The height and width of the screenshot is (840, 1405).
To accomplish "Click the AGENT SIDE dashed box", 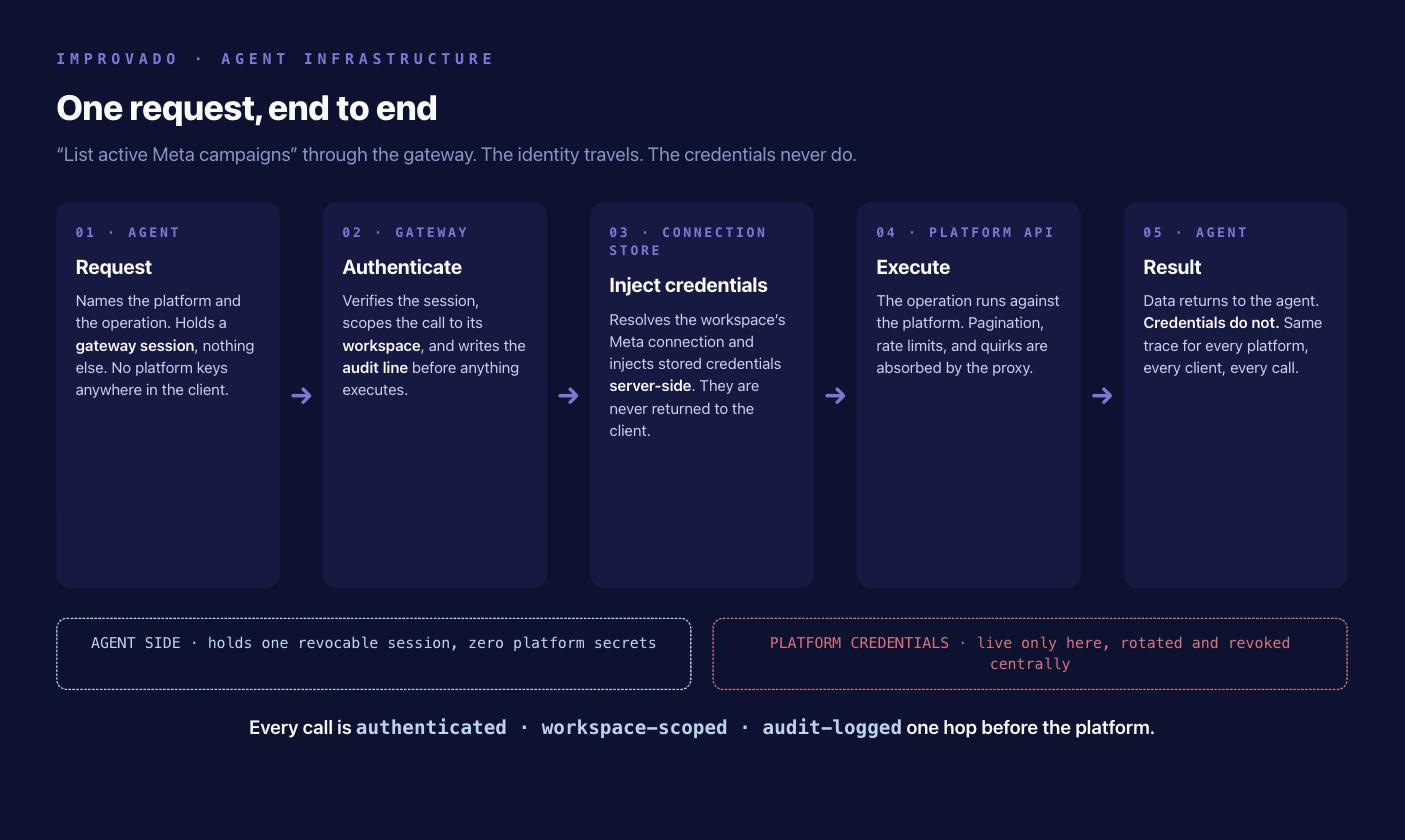I will 374,654.
